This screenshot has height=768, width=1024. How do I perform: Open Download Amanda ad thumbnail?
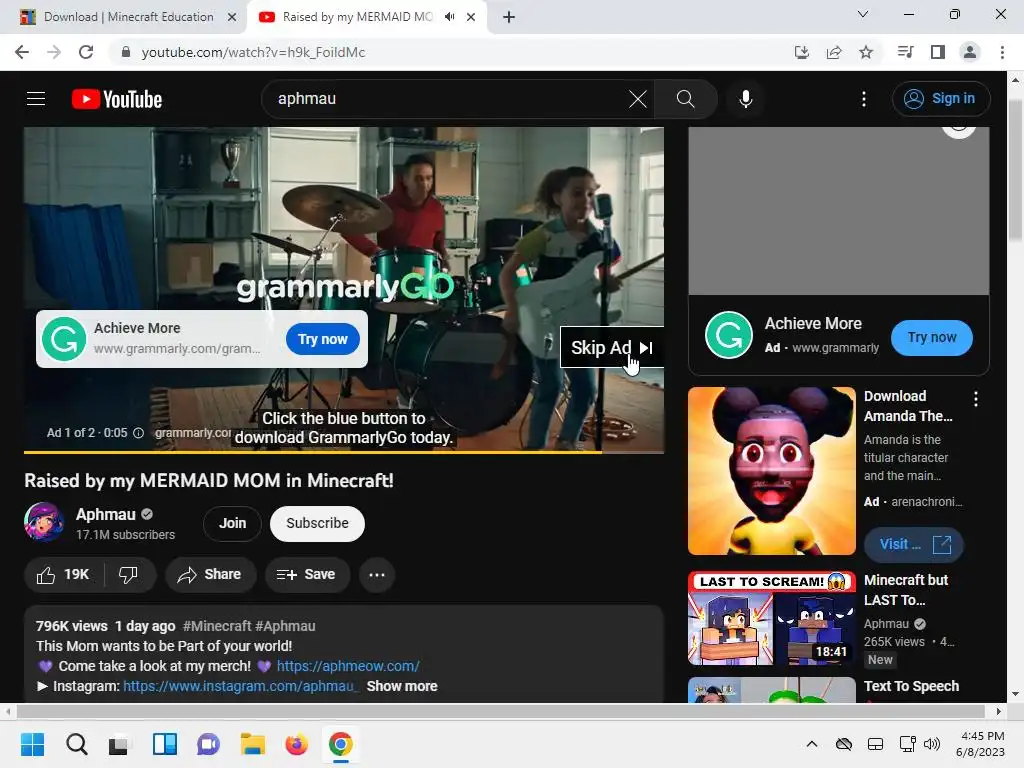click(x=771, y=471)
